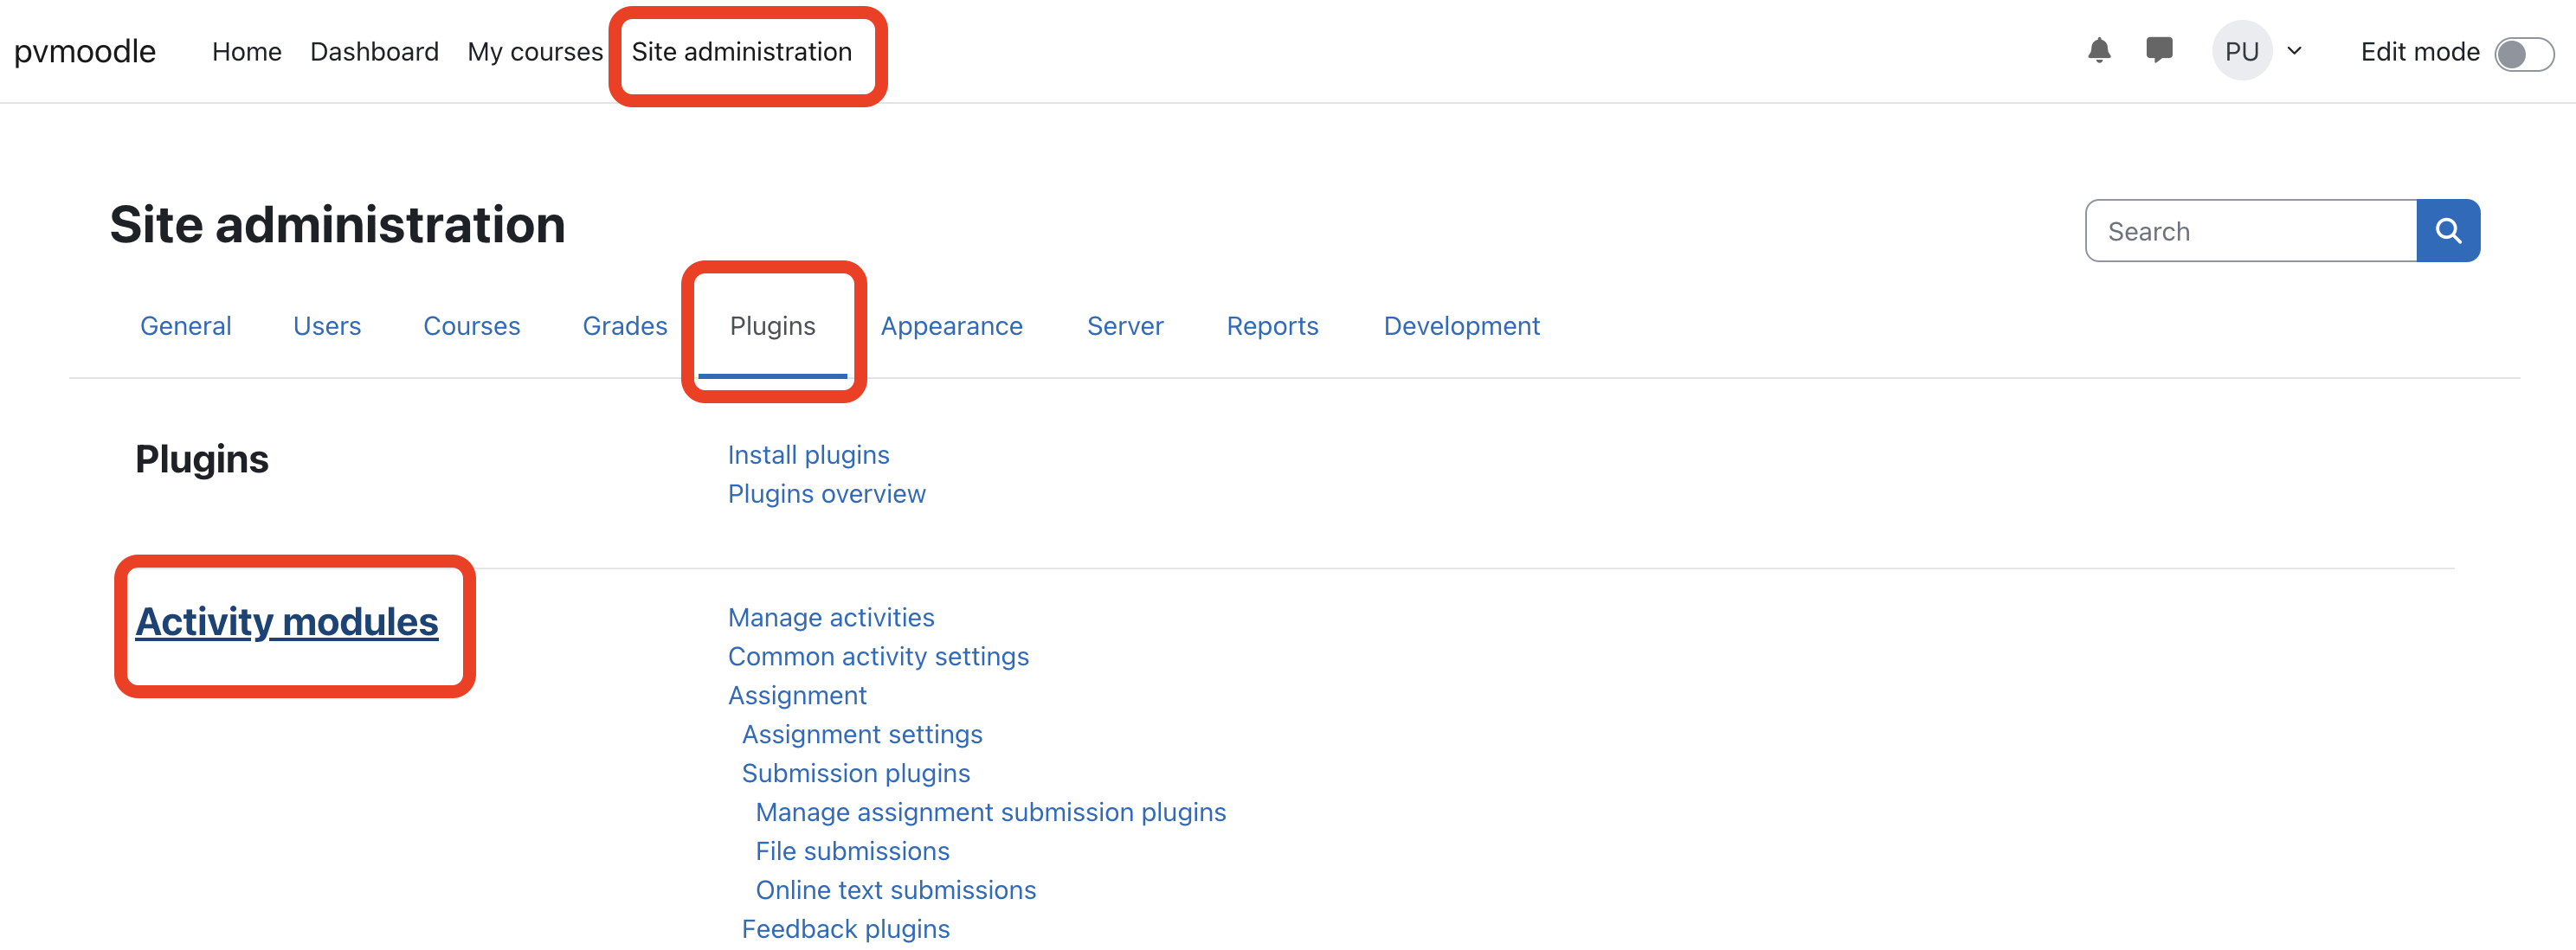
Task: Open Common activity settings
Action: [x=878, y=656]
